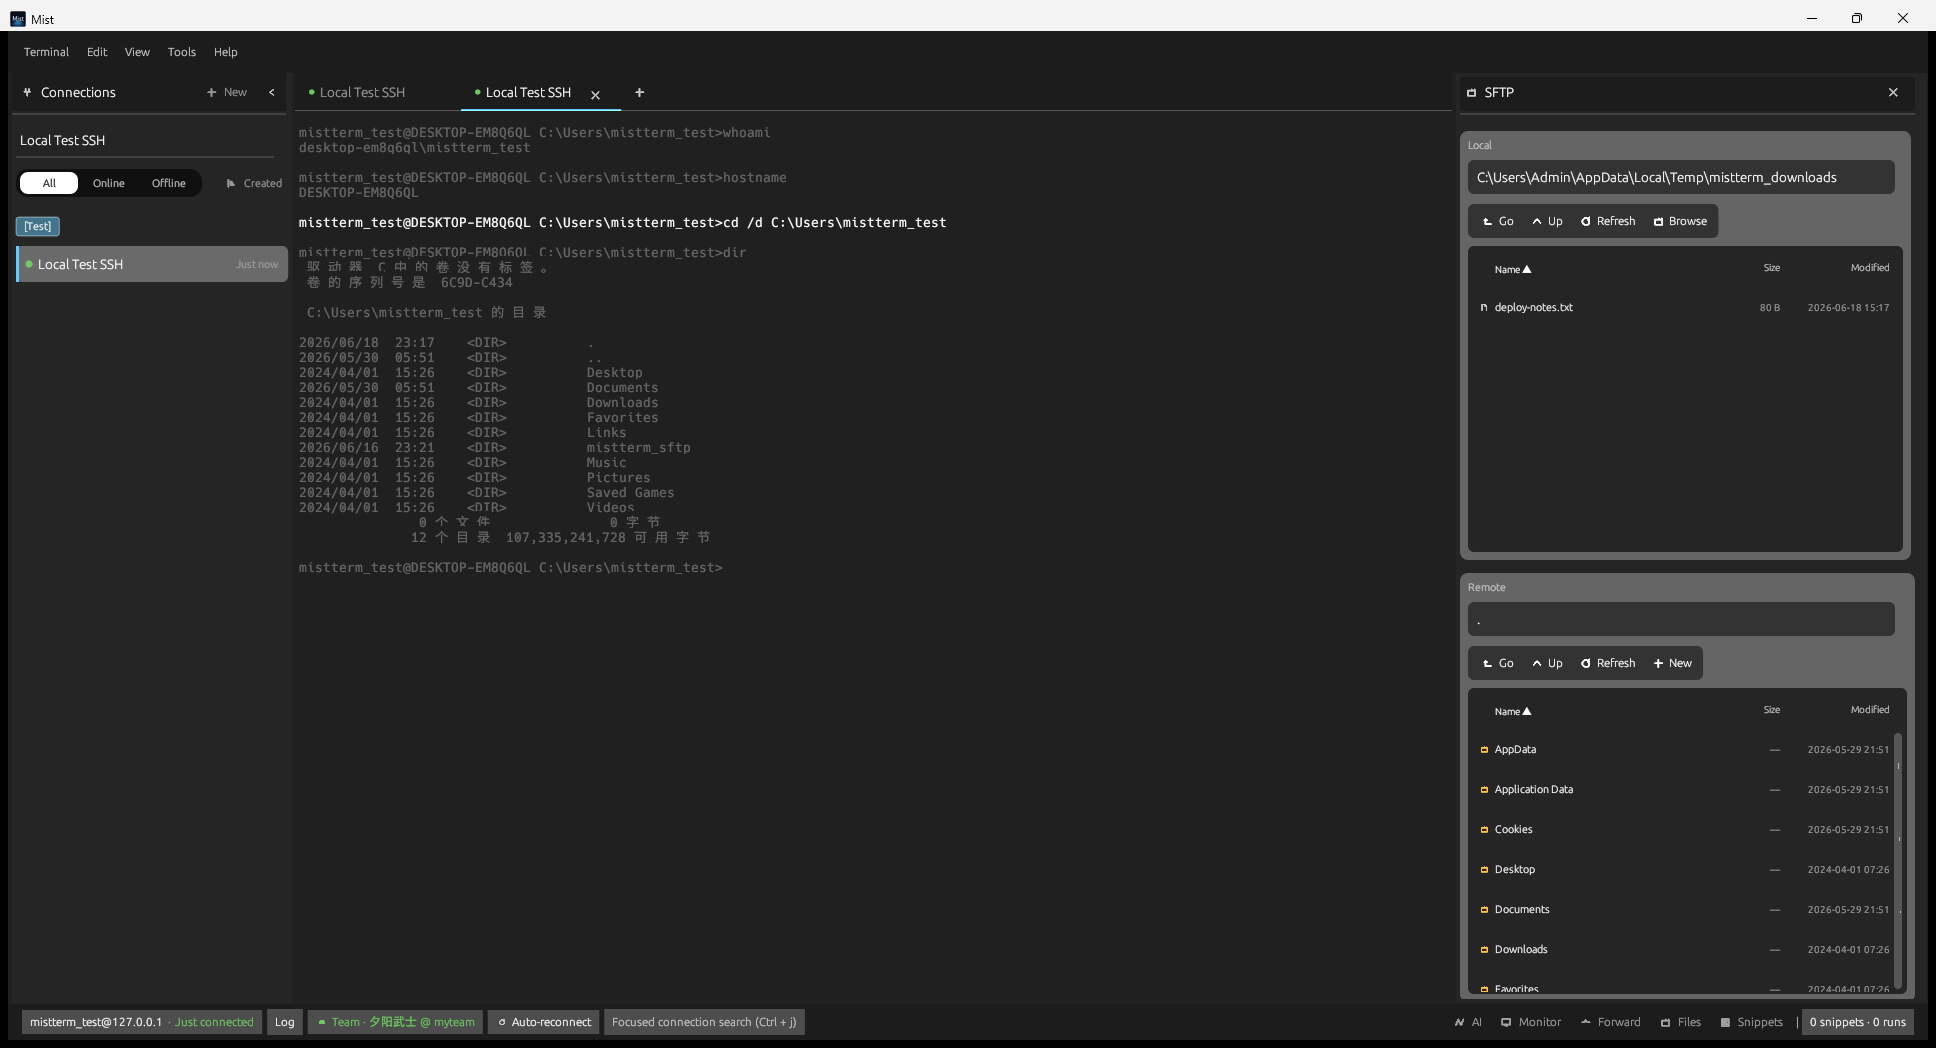Open the AI panel
Screen dimensions: 1936x1048
[x=1468, y=1022]
